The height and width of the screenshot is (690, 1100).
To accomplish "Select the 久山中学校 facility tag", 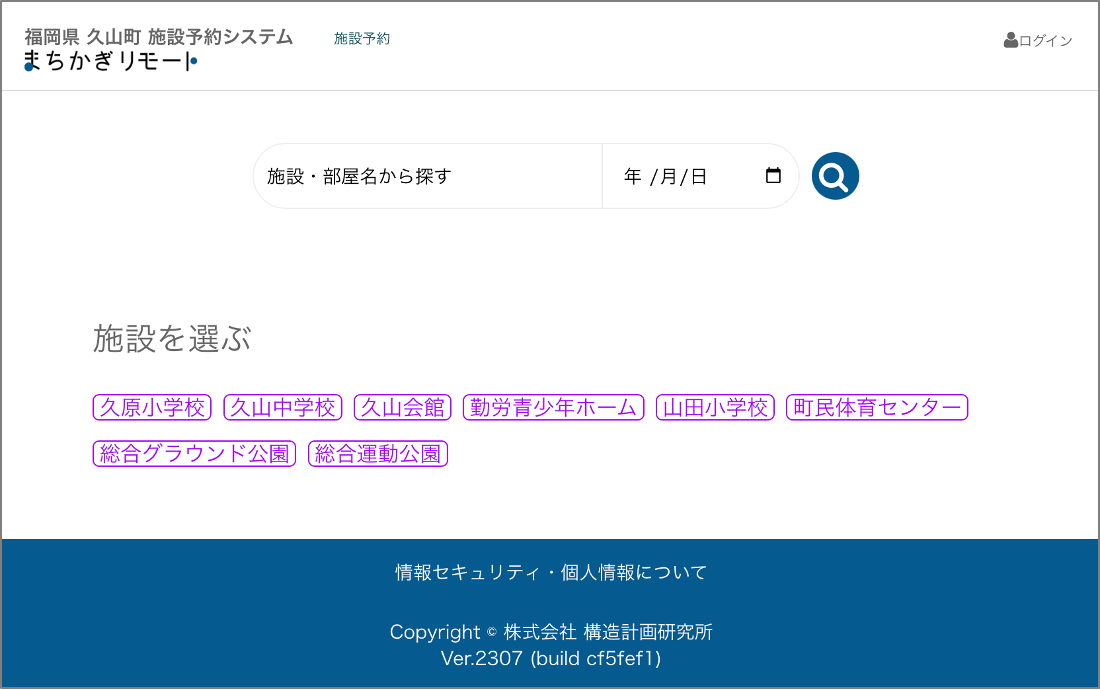I will pyautogui.click(x=283, y=408).
